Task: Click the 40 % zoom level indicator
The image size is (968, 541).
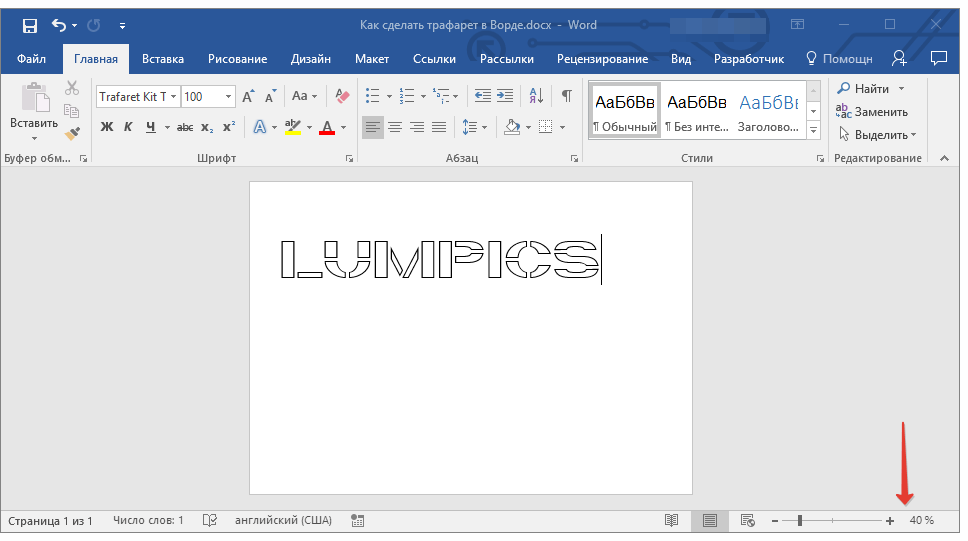Action: tap(921, 520)
